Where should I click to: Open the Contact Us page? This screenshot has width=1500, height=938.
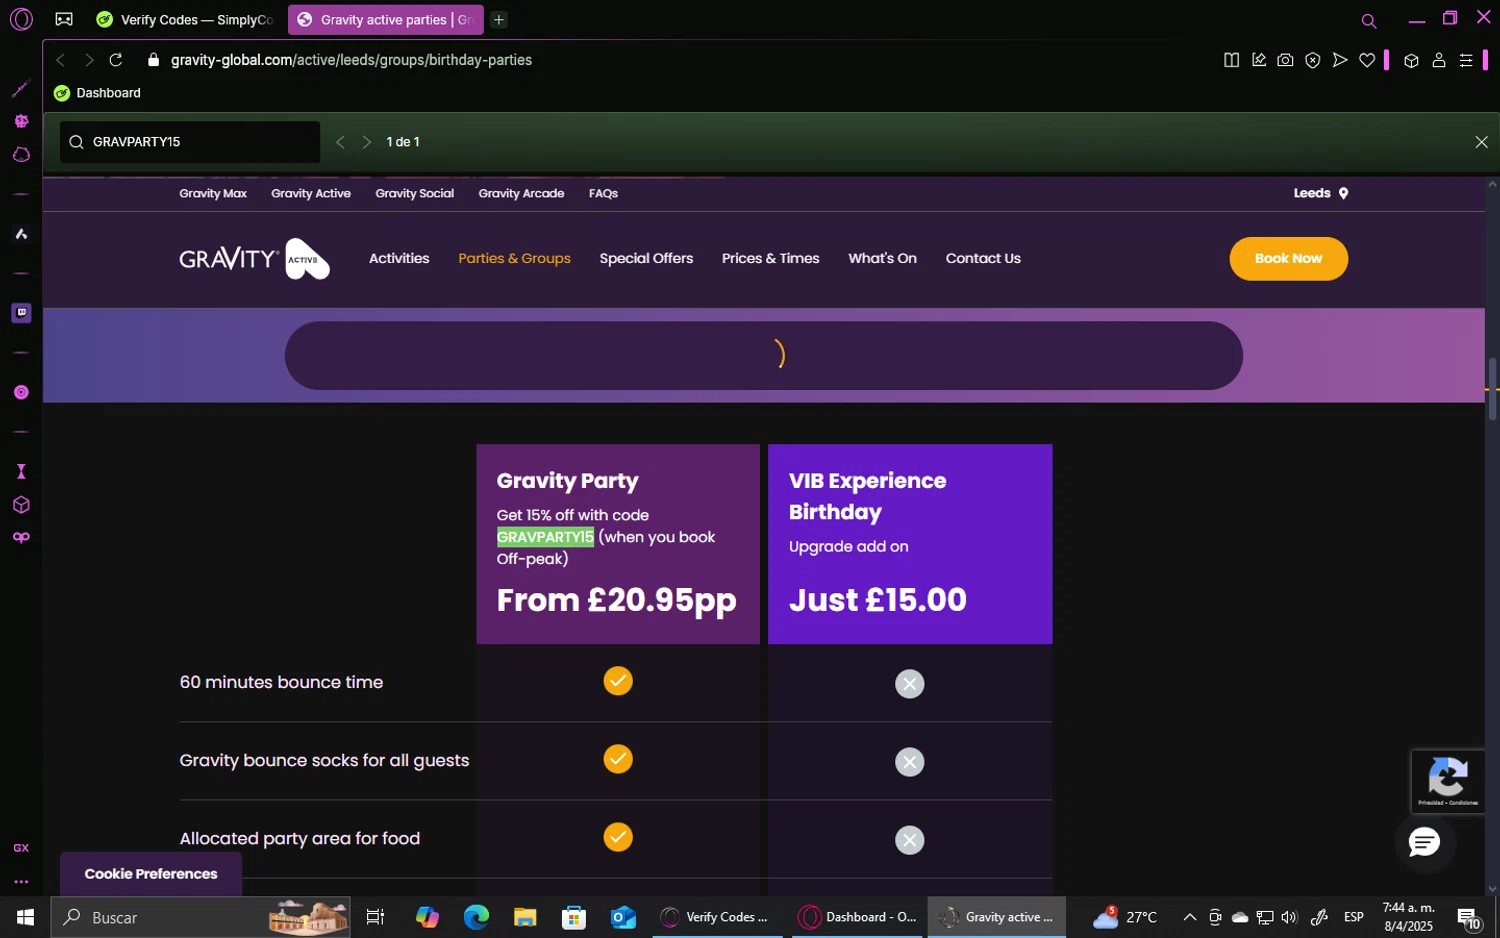983,258
